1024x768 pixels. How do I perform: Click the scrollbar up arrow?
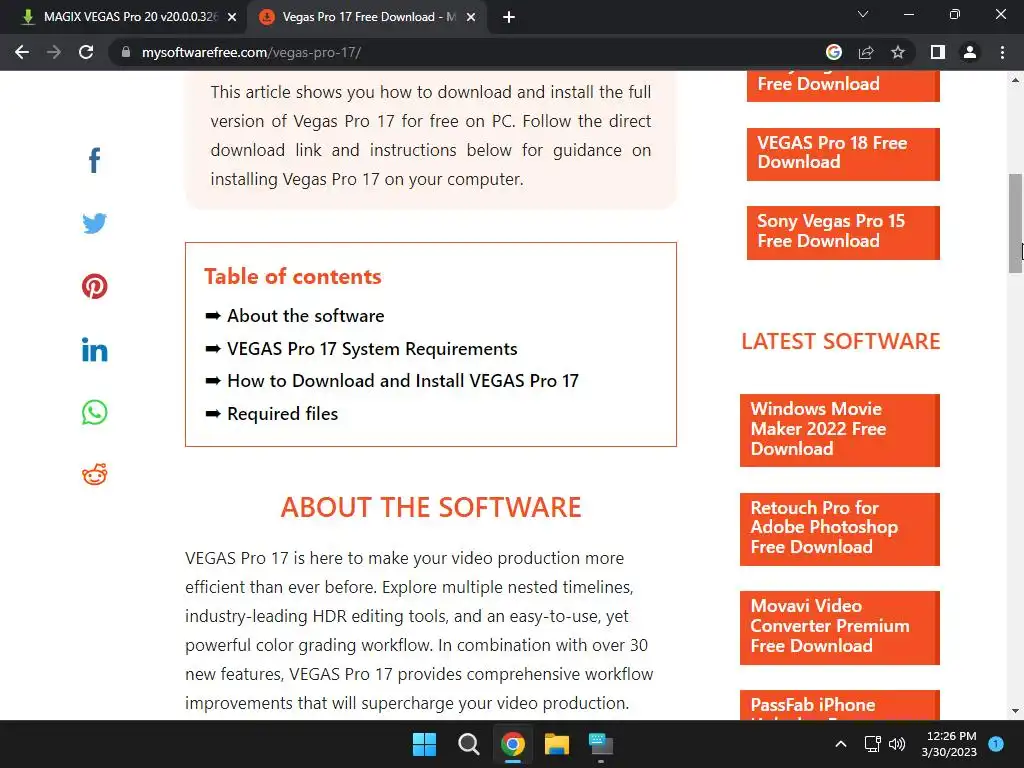pos(1015,80)
